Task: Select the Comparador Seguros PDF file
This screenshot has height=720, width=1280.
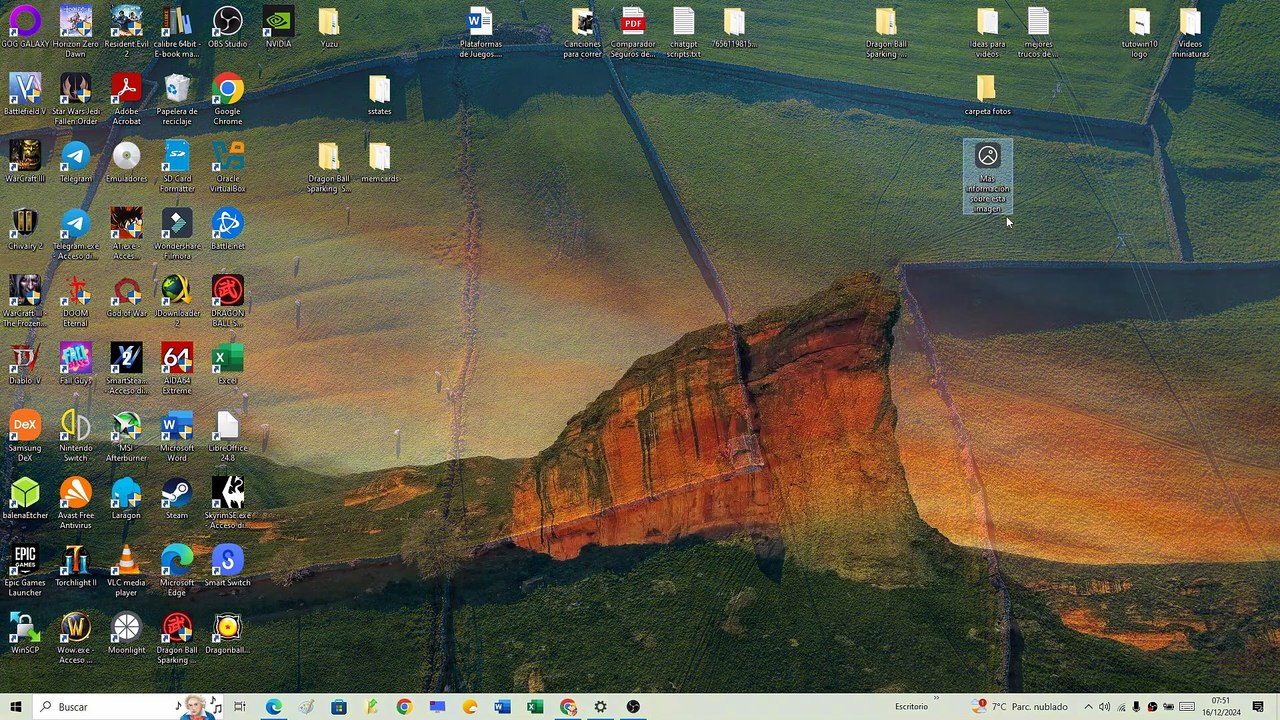Action: point(633,32)
